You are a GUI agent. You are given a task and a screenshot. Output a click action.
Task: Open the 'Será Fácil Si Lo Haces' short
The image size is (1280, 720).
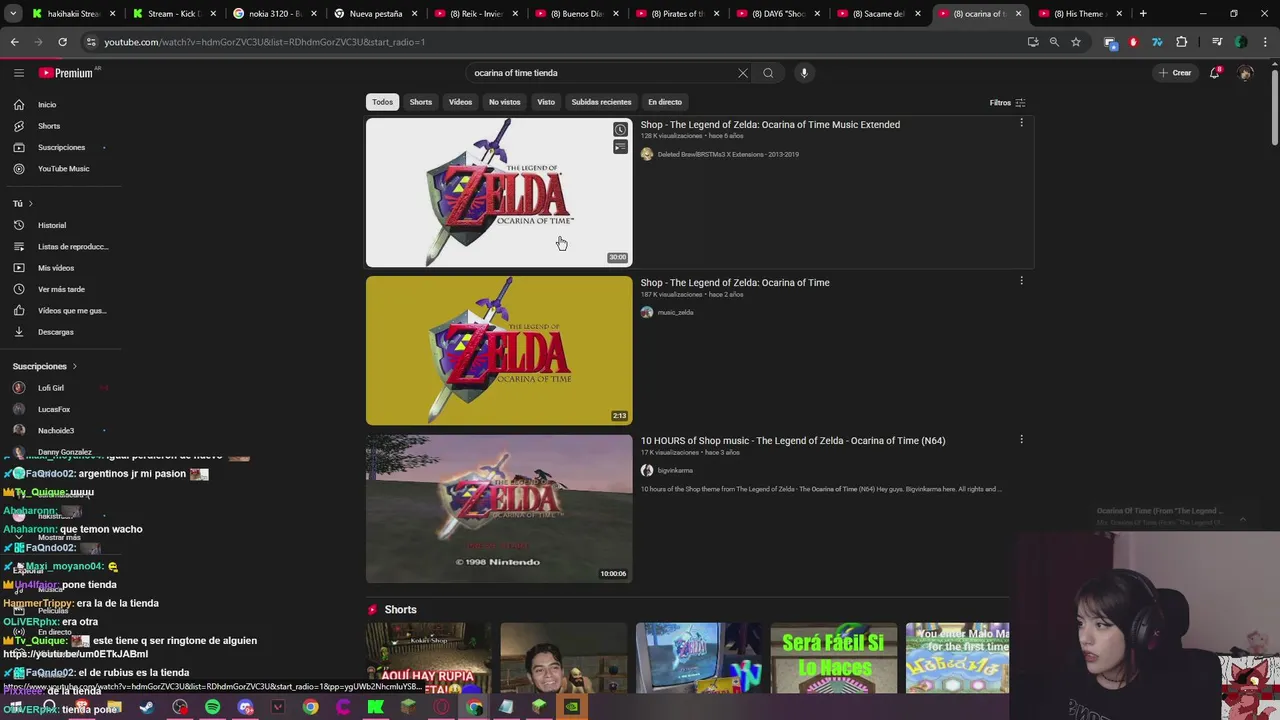[x=834, y=658]
